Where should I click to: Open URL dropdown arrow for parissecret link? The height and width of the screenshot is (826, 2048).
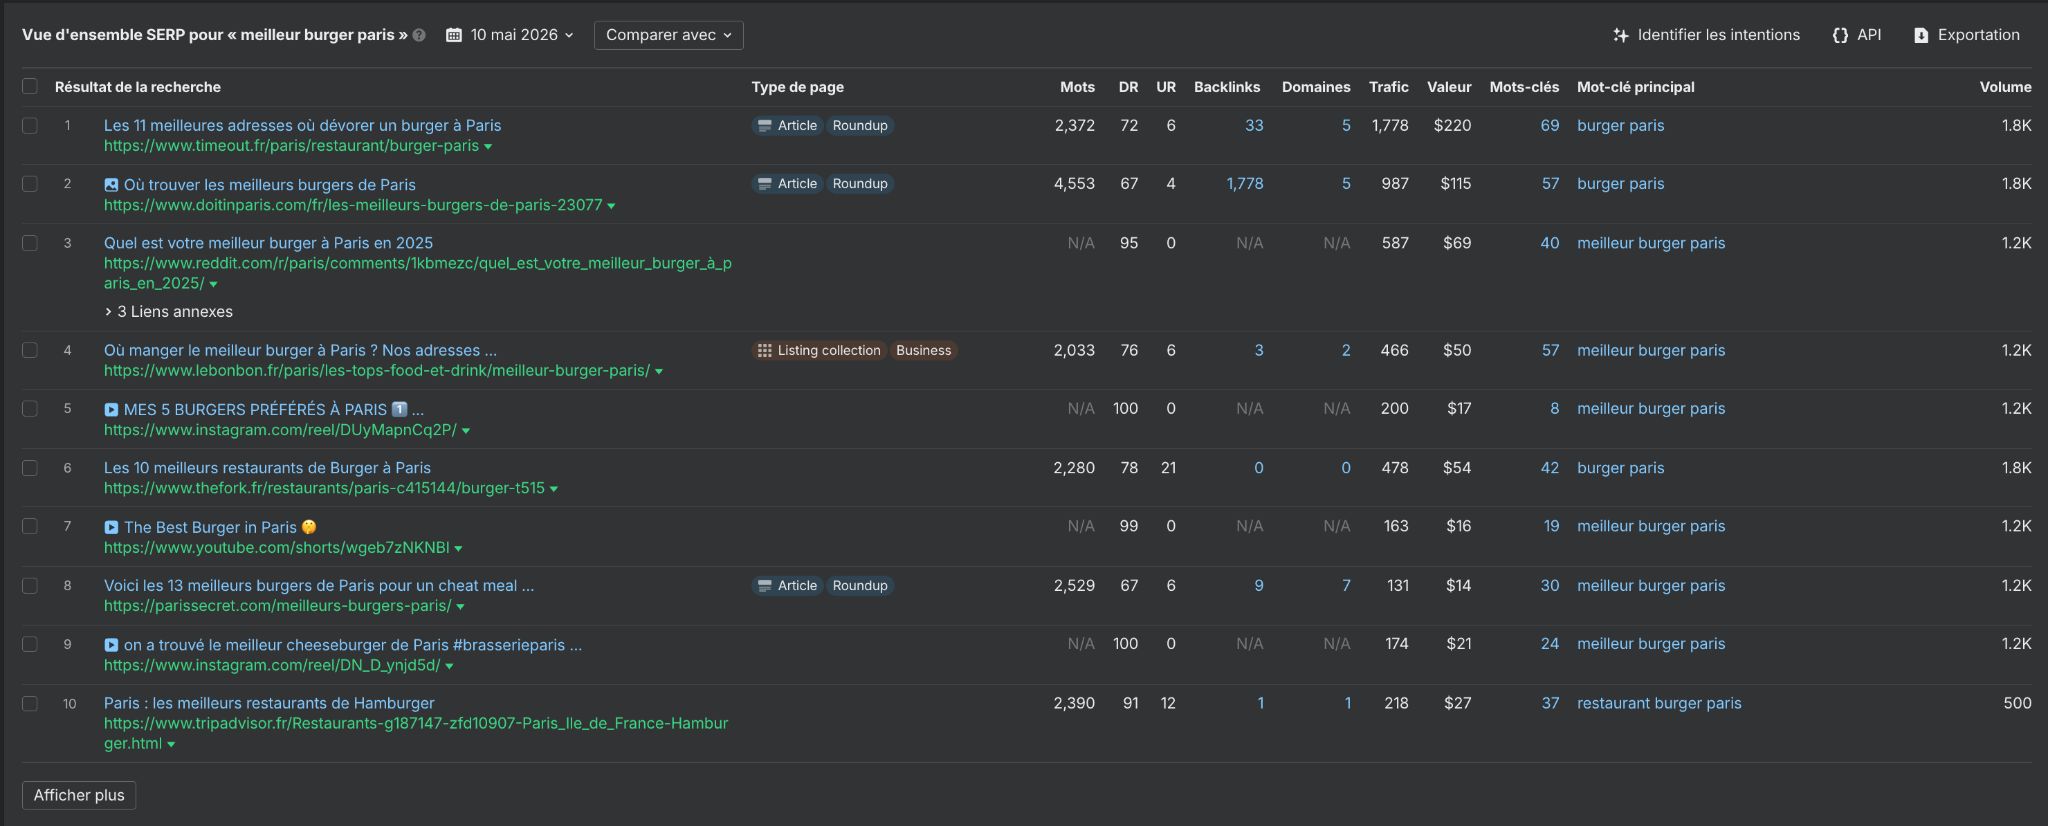coord(460,607)
